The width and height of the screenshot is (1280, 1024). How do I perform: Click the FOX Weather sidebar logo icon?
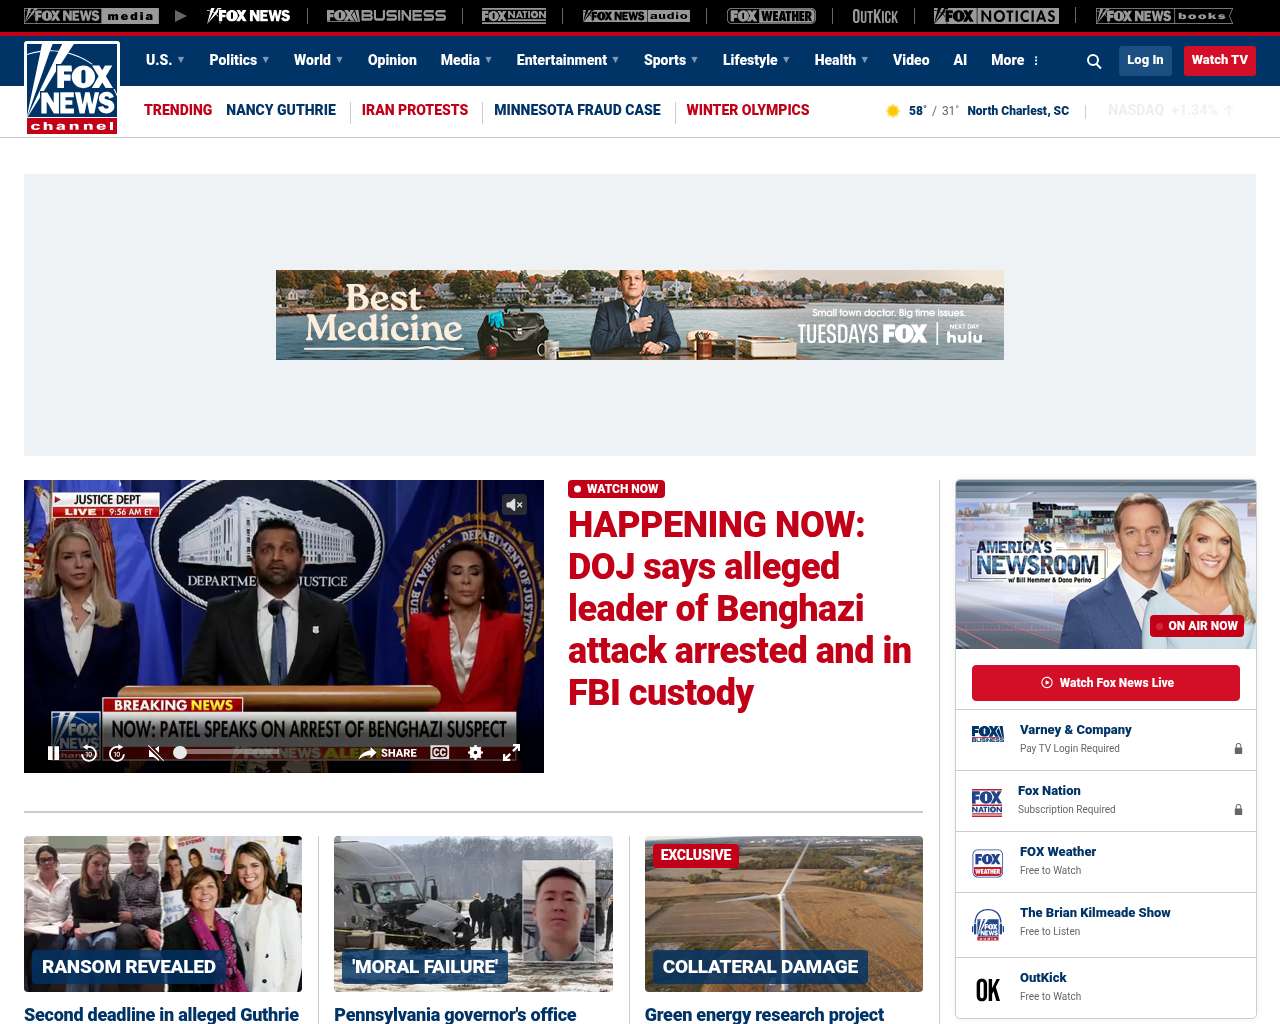click(988, 863)
